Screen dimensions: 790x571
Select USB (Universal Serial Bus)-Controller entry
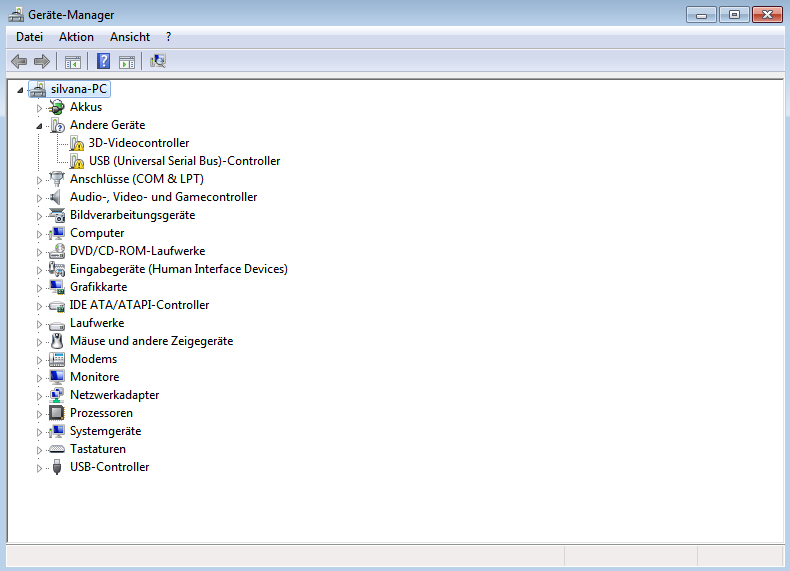[184, 161]
